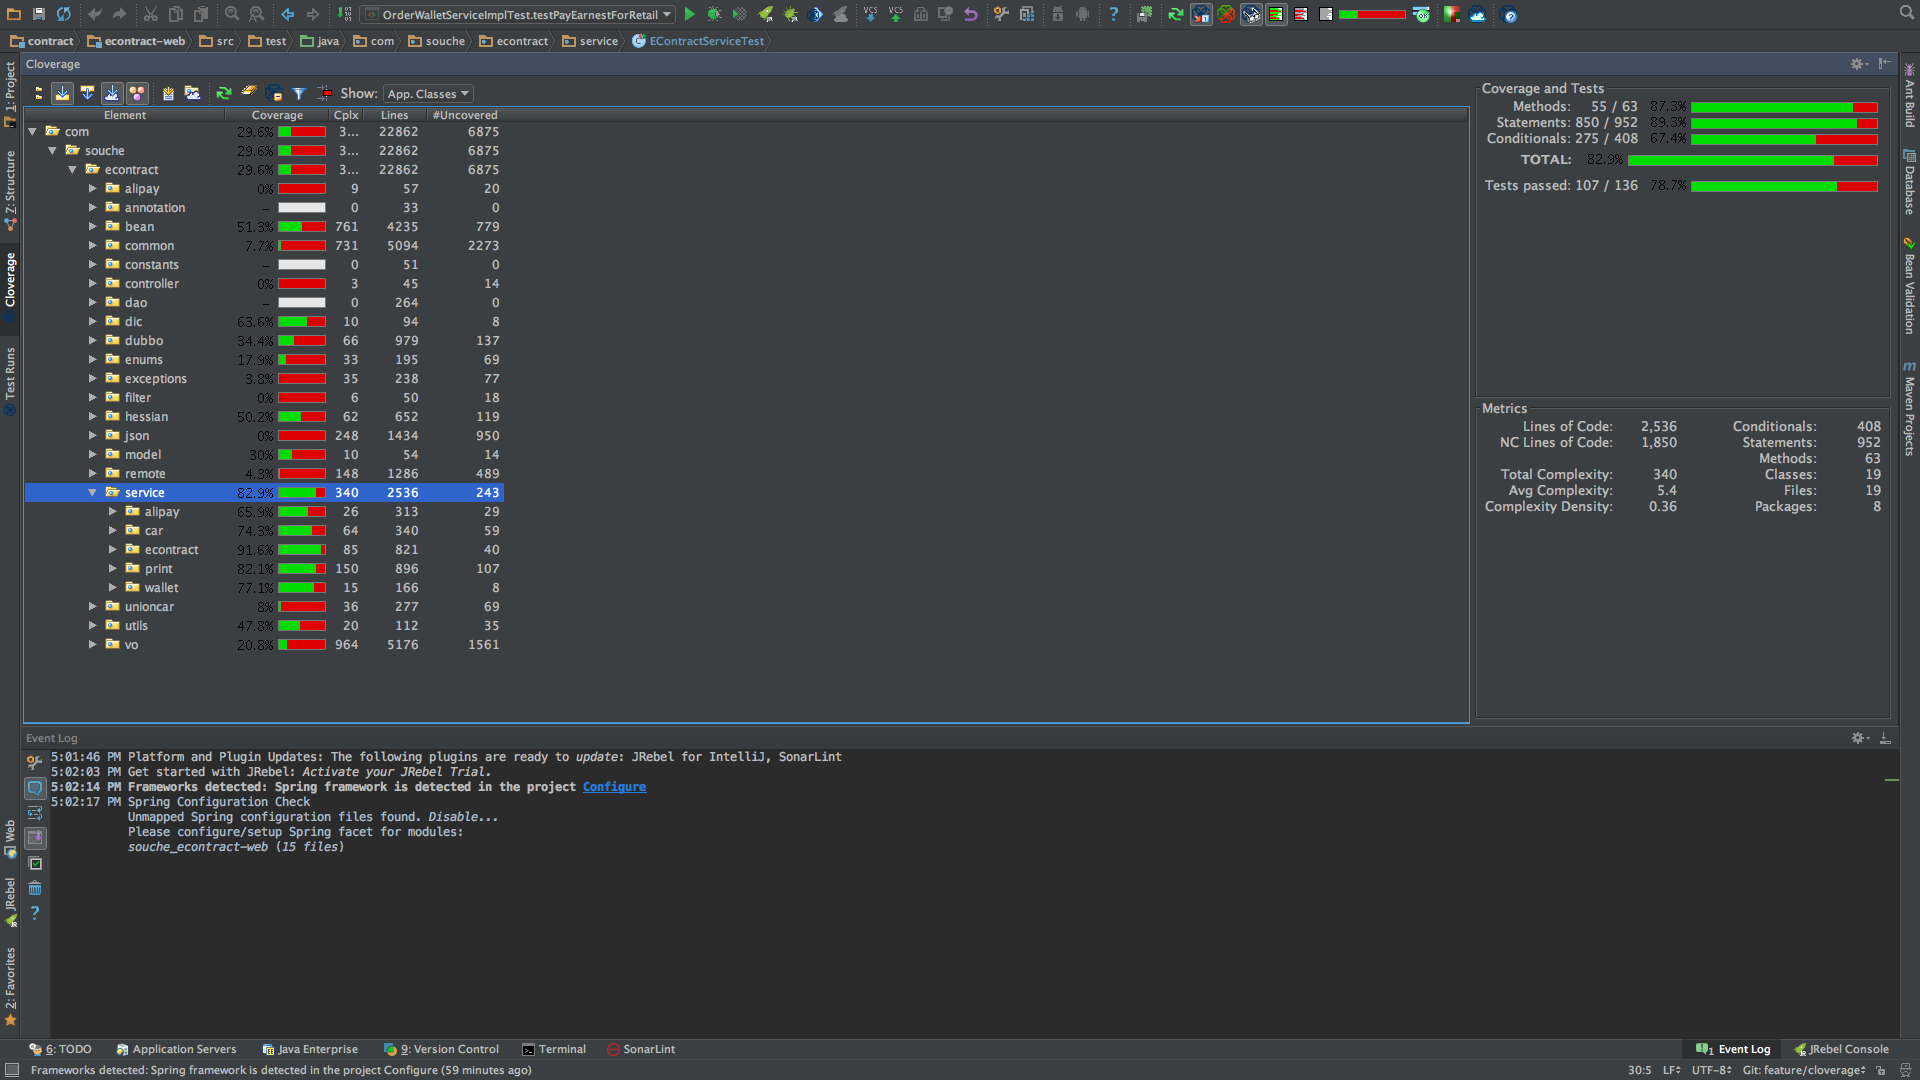1920x1080 pixels.
Task: Click the Clover cloud view icon
Action: 1477,14
